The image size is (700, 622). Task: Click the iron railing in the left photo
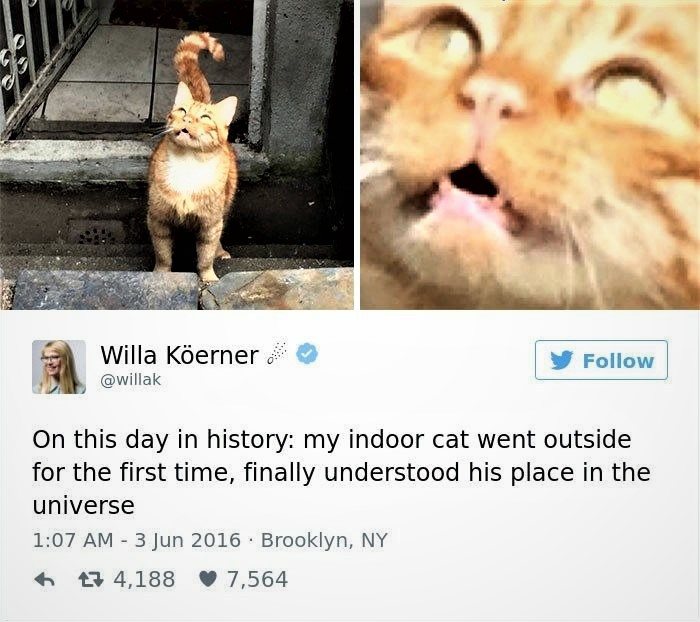pos(42,58)
